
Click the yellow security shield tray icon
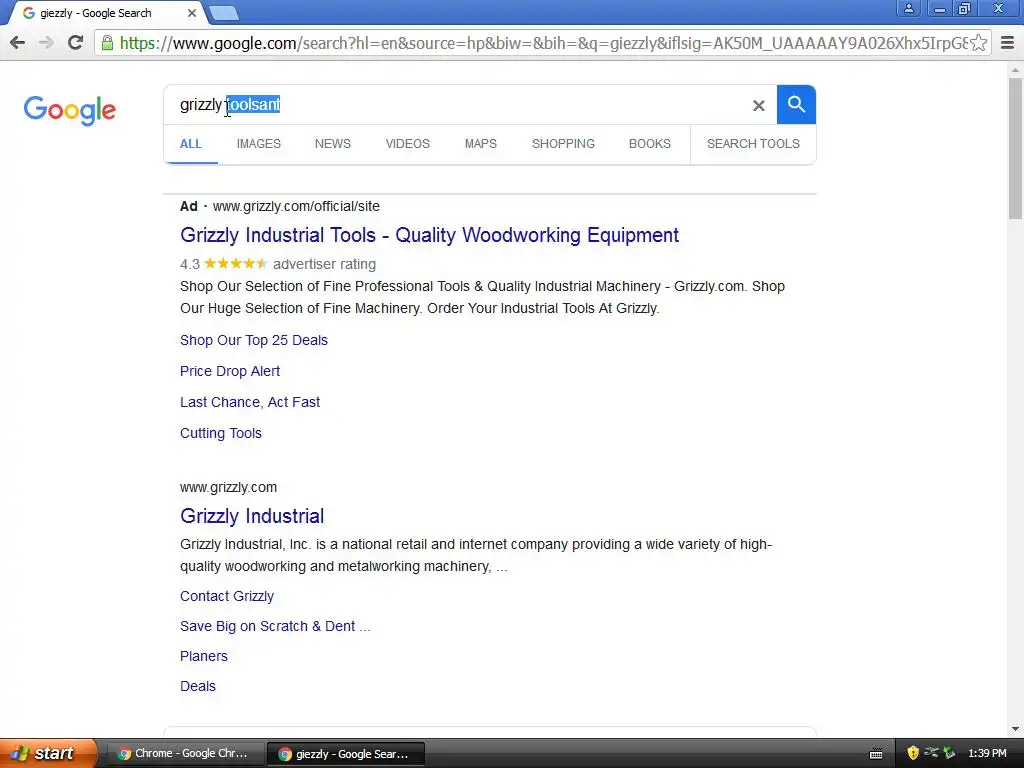(913, 753)
